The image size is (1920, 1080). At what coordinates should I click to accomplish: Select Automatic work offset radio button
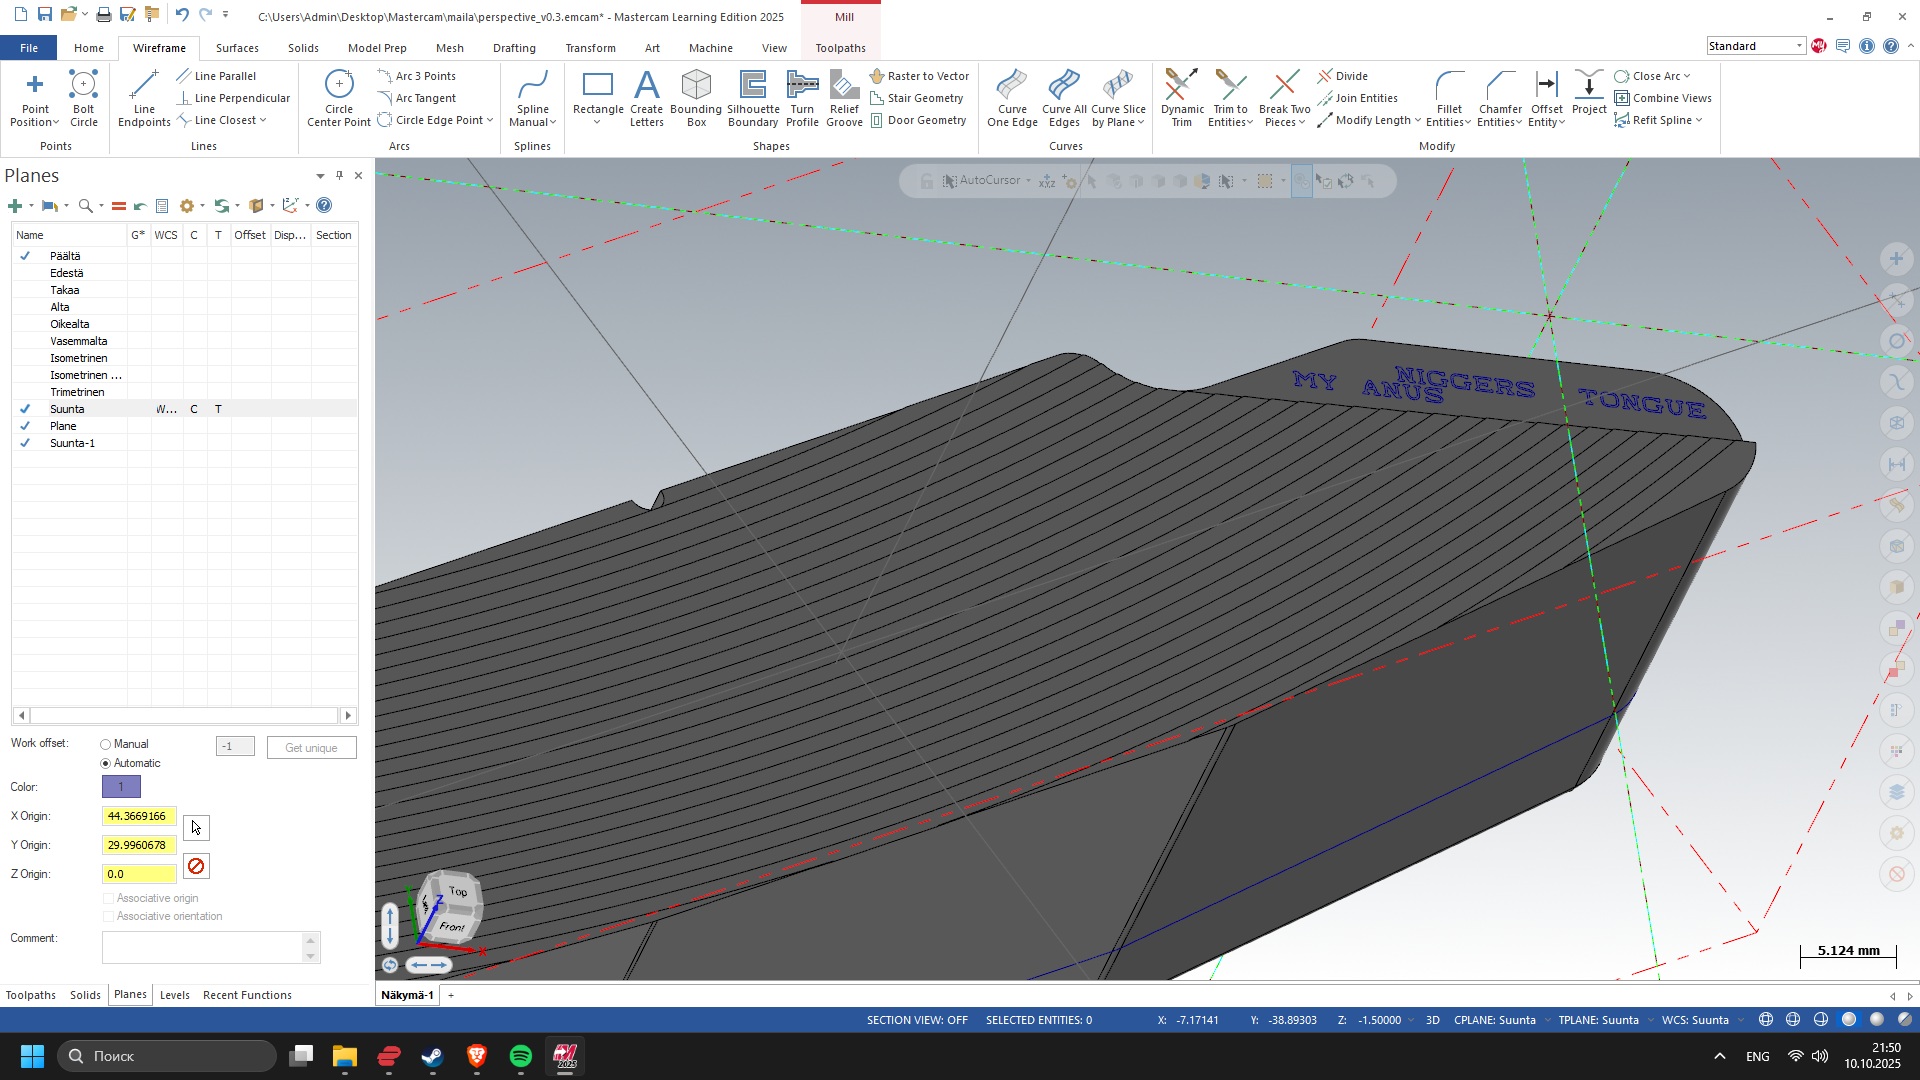(x=106, y=764)
